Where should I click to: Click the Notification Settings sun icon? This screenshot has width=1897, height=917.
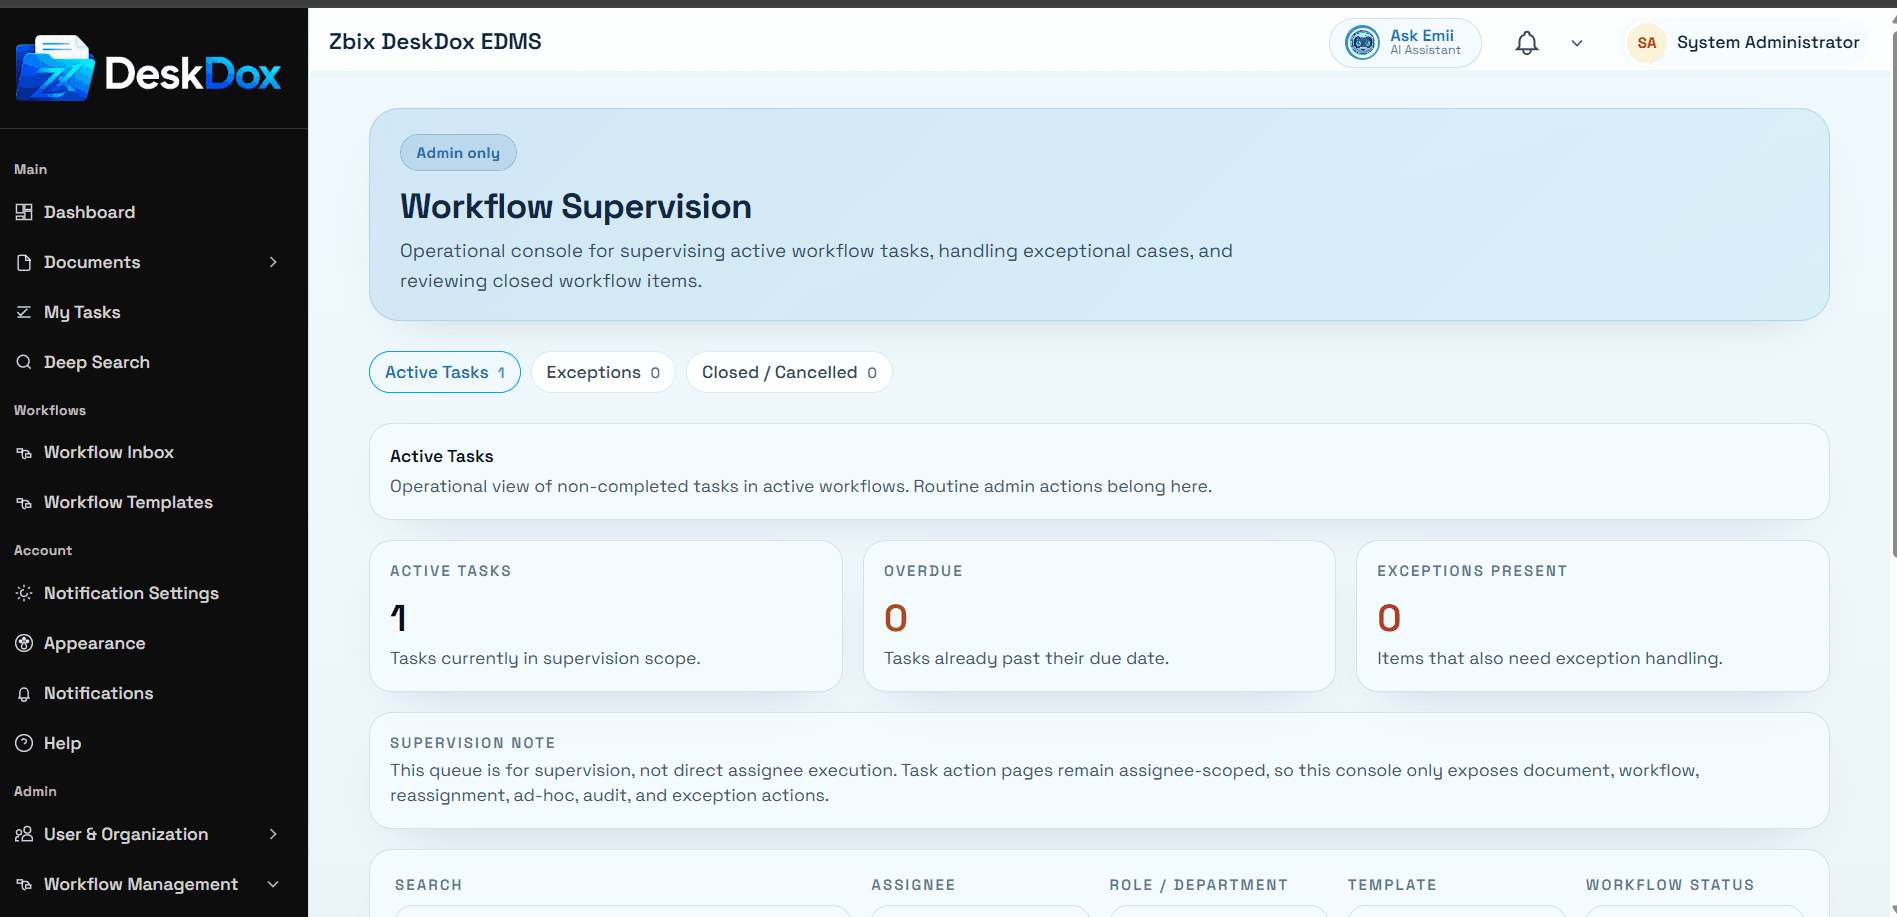[24, 593]
